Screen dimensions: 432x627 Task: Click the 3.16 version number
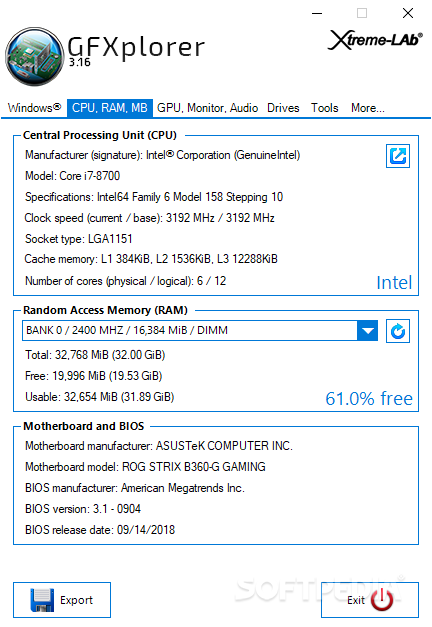80,62
